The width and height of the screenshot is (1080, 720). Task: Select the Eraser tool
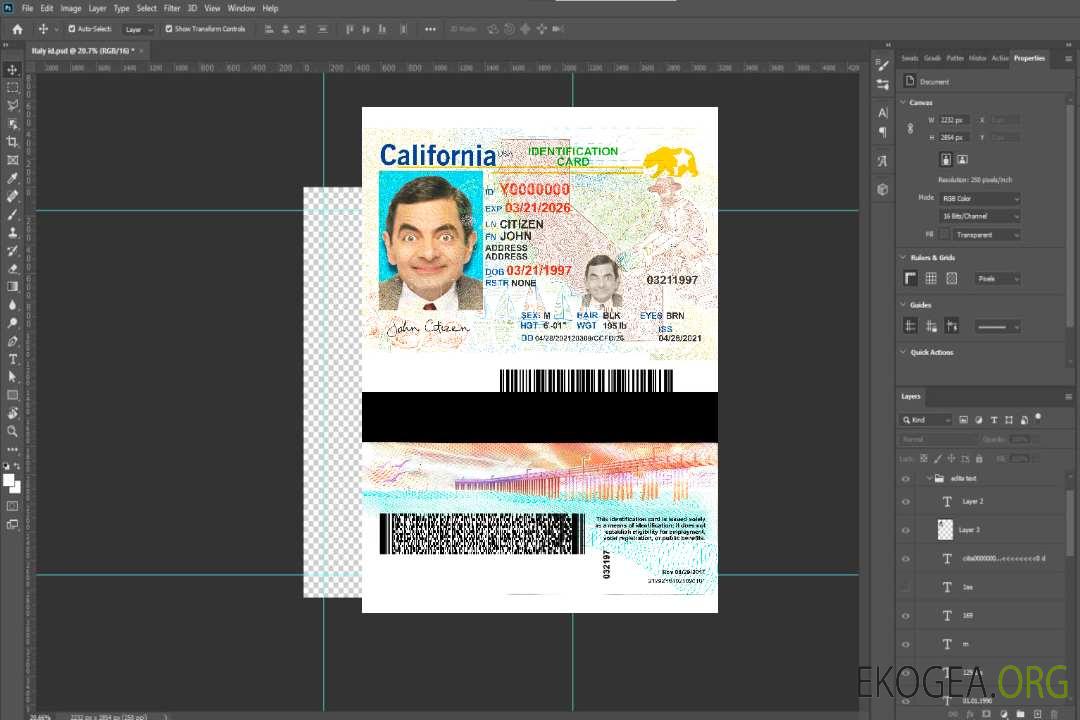[12, 269]
